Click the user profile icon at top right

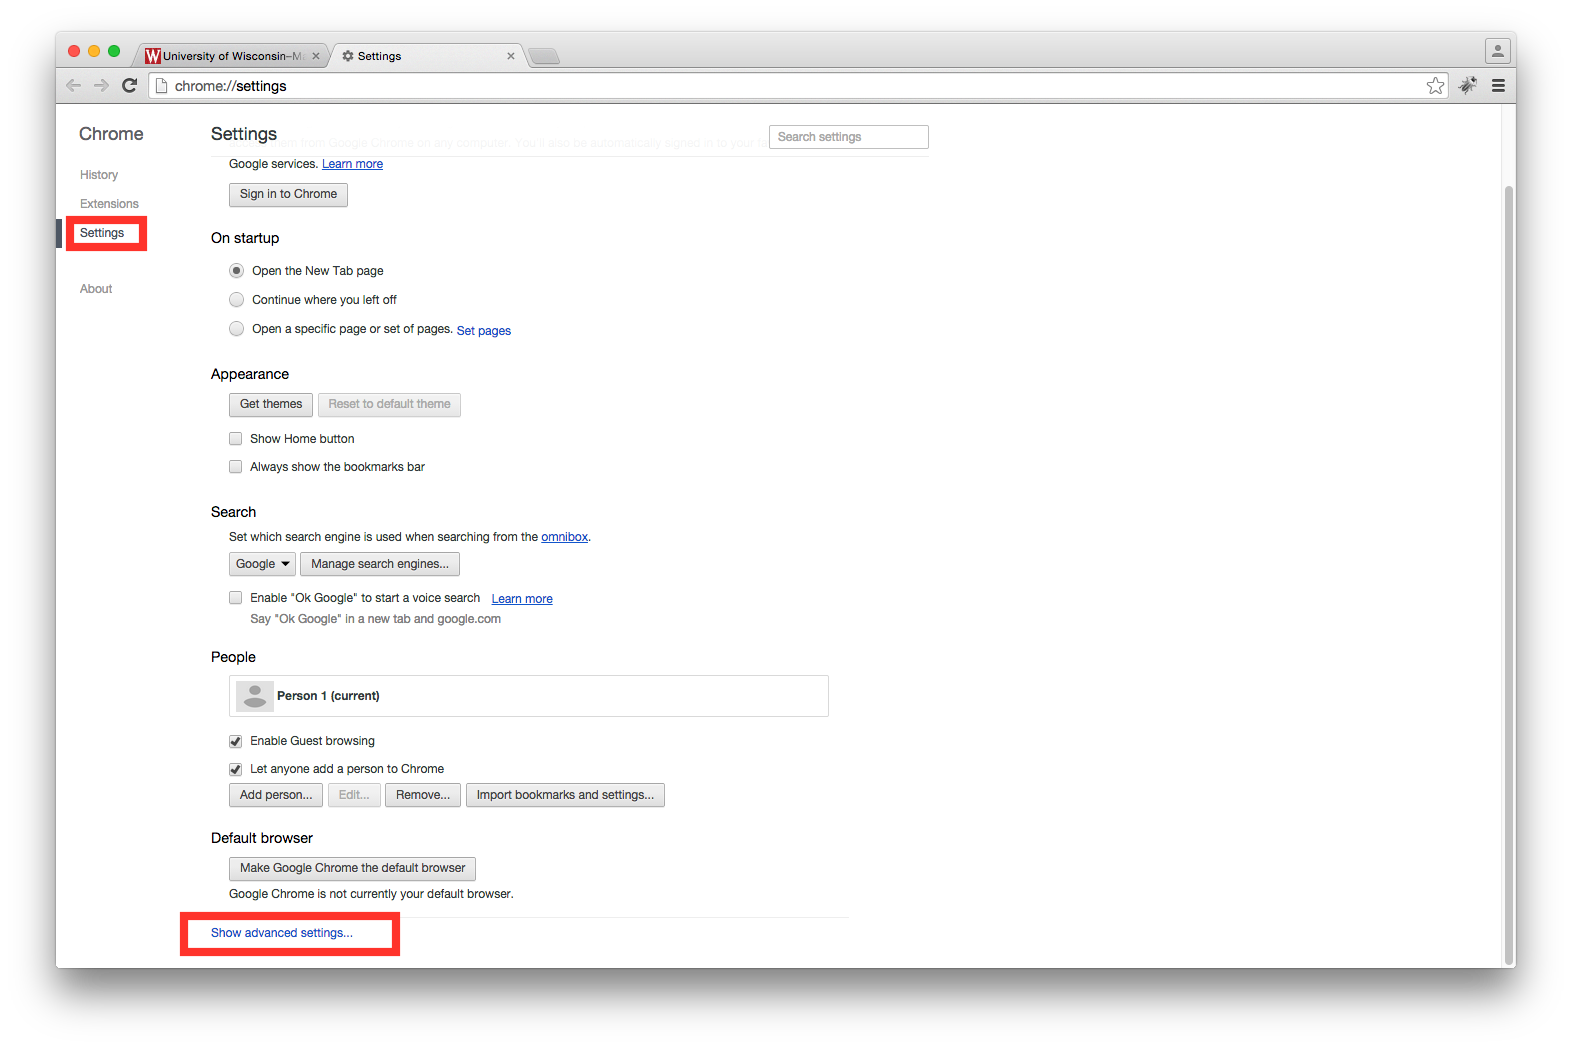tap(1497, 50)
